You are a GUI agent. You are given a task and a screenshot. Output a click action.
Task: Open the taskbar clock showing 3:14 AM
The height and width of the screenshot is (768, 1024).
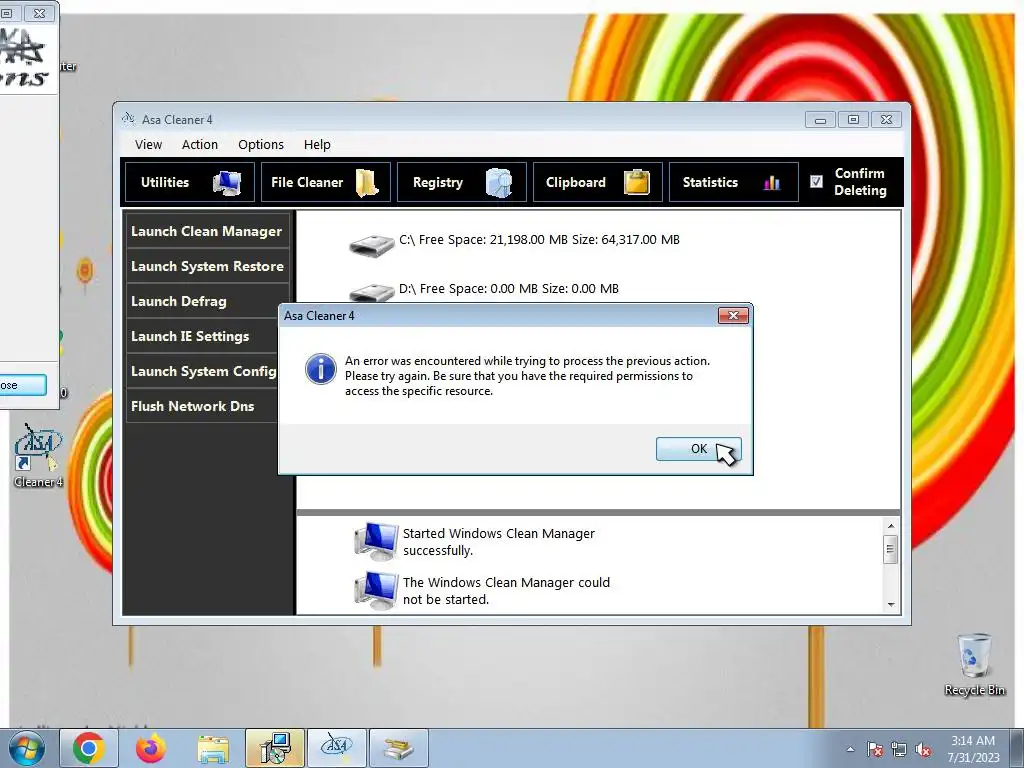point(973,749)
